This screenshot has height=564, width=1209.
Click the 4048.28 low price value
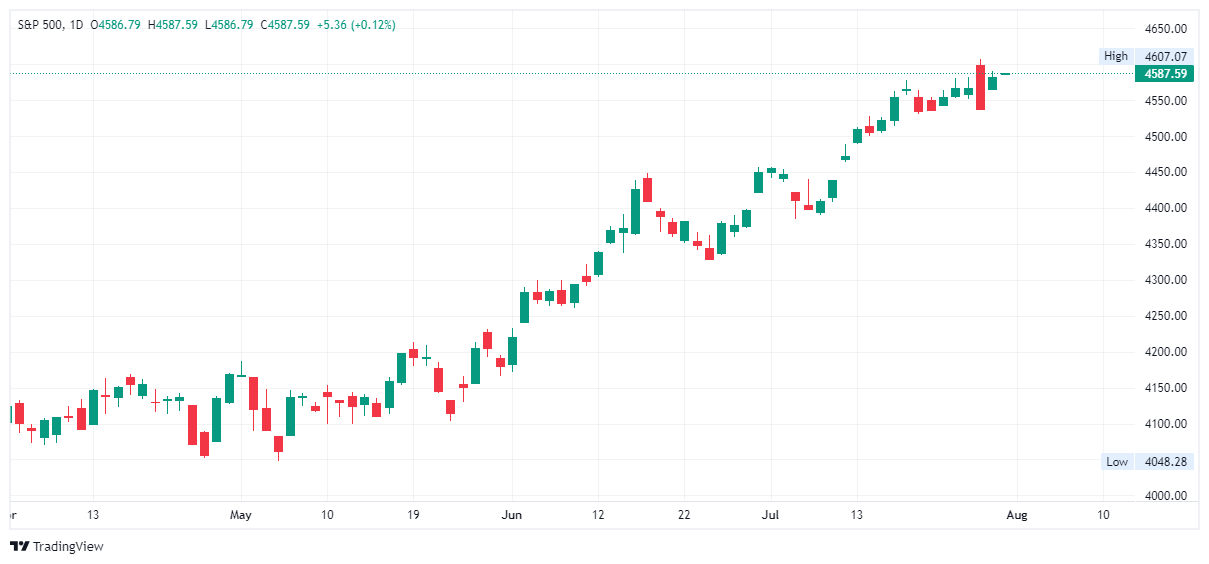tap(1166, 462)
